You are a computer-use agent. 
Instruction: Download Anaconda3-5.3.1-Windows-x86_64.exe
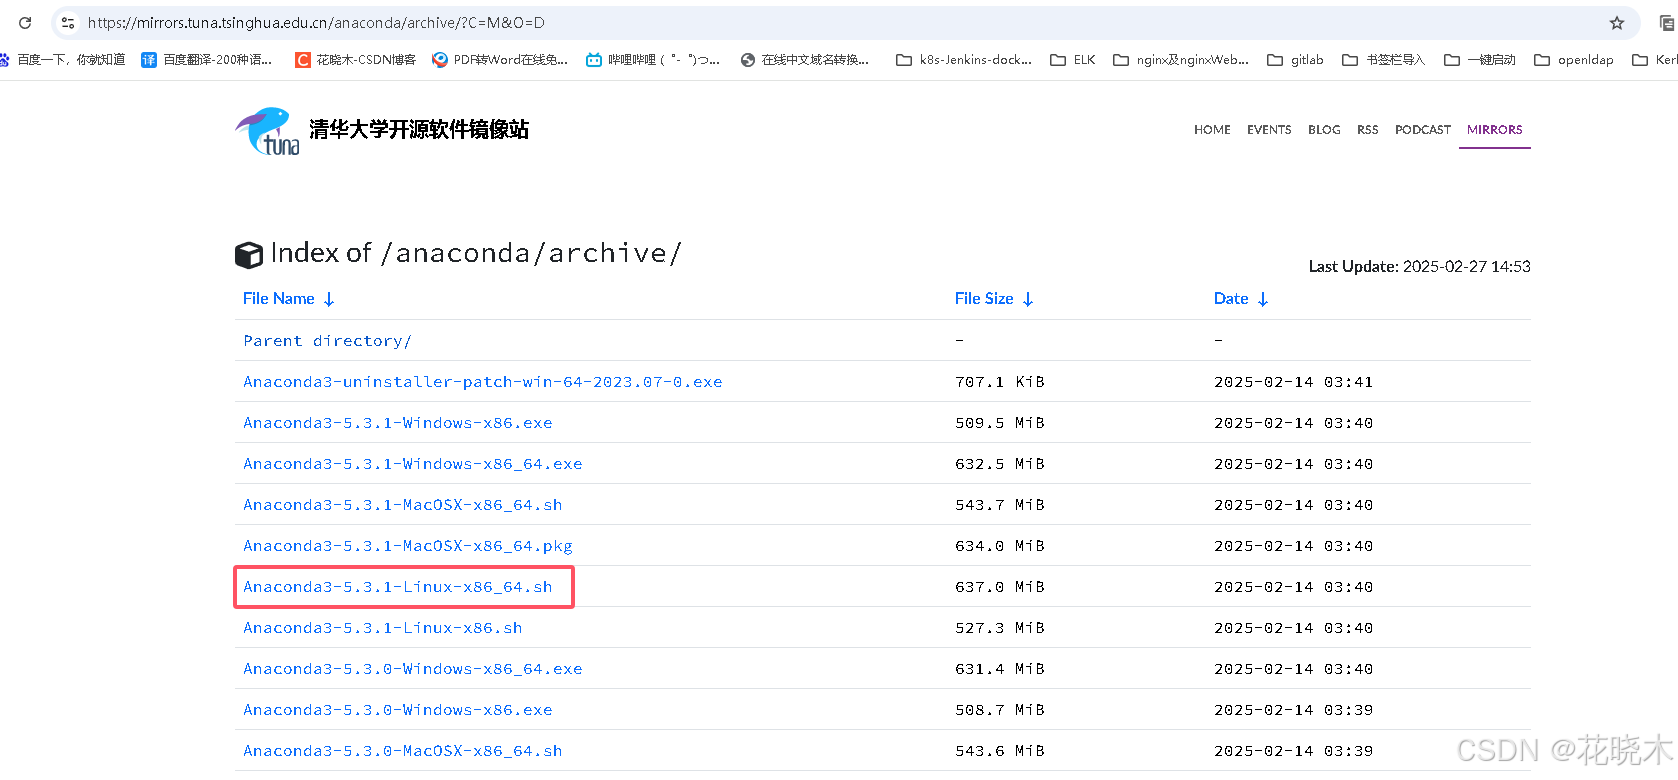(413, 464)
